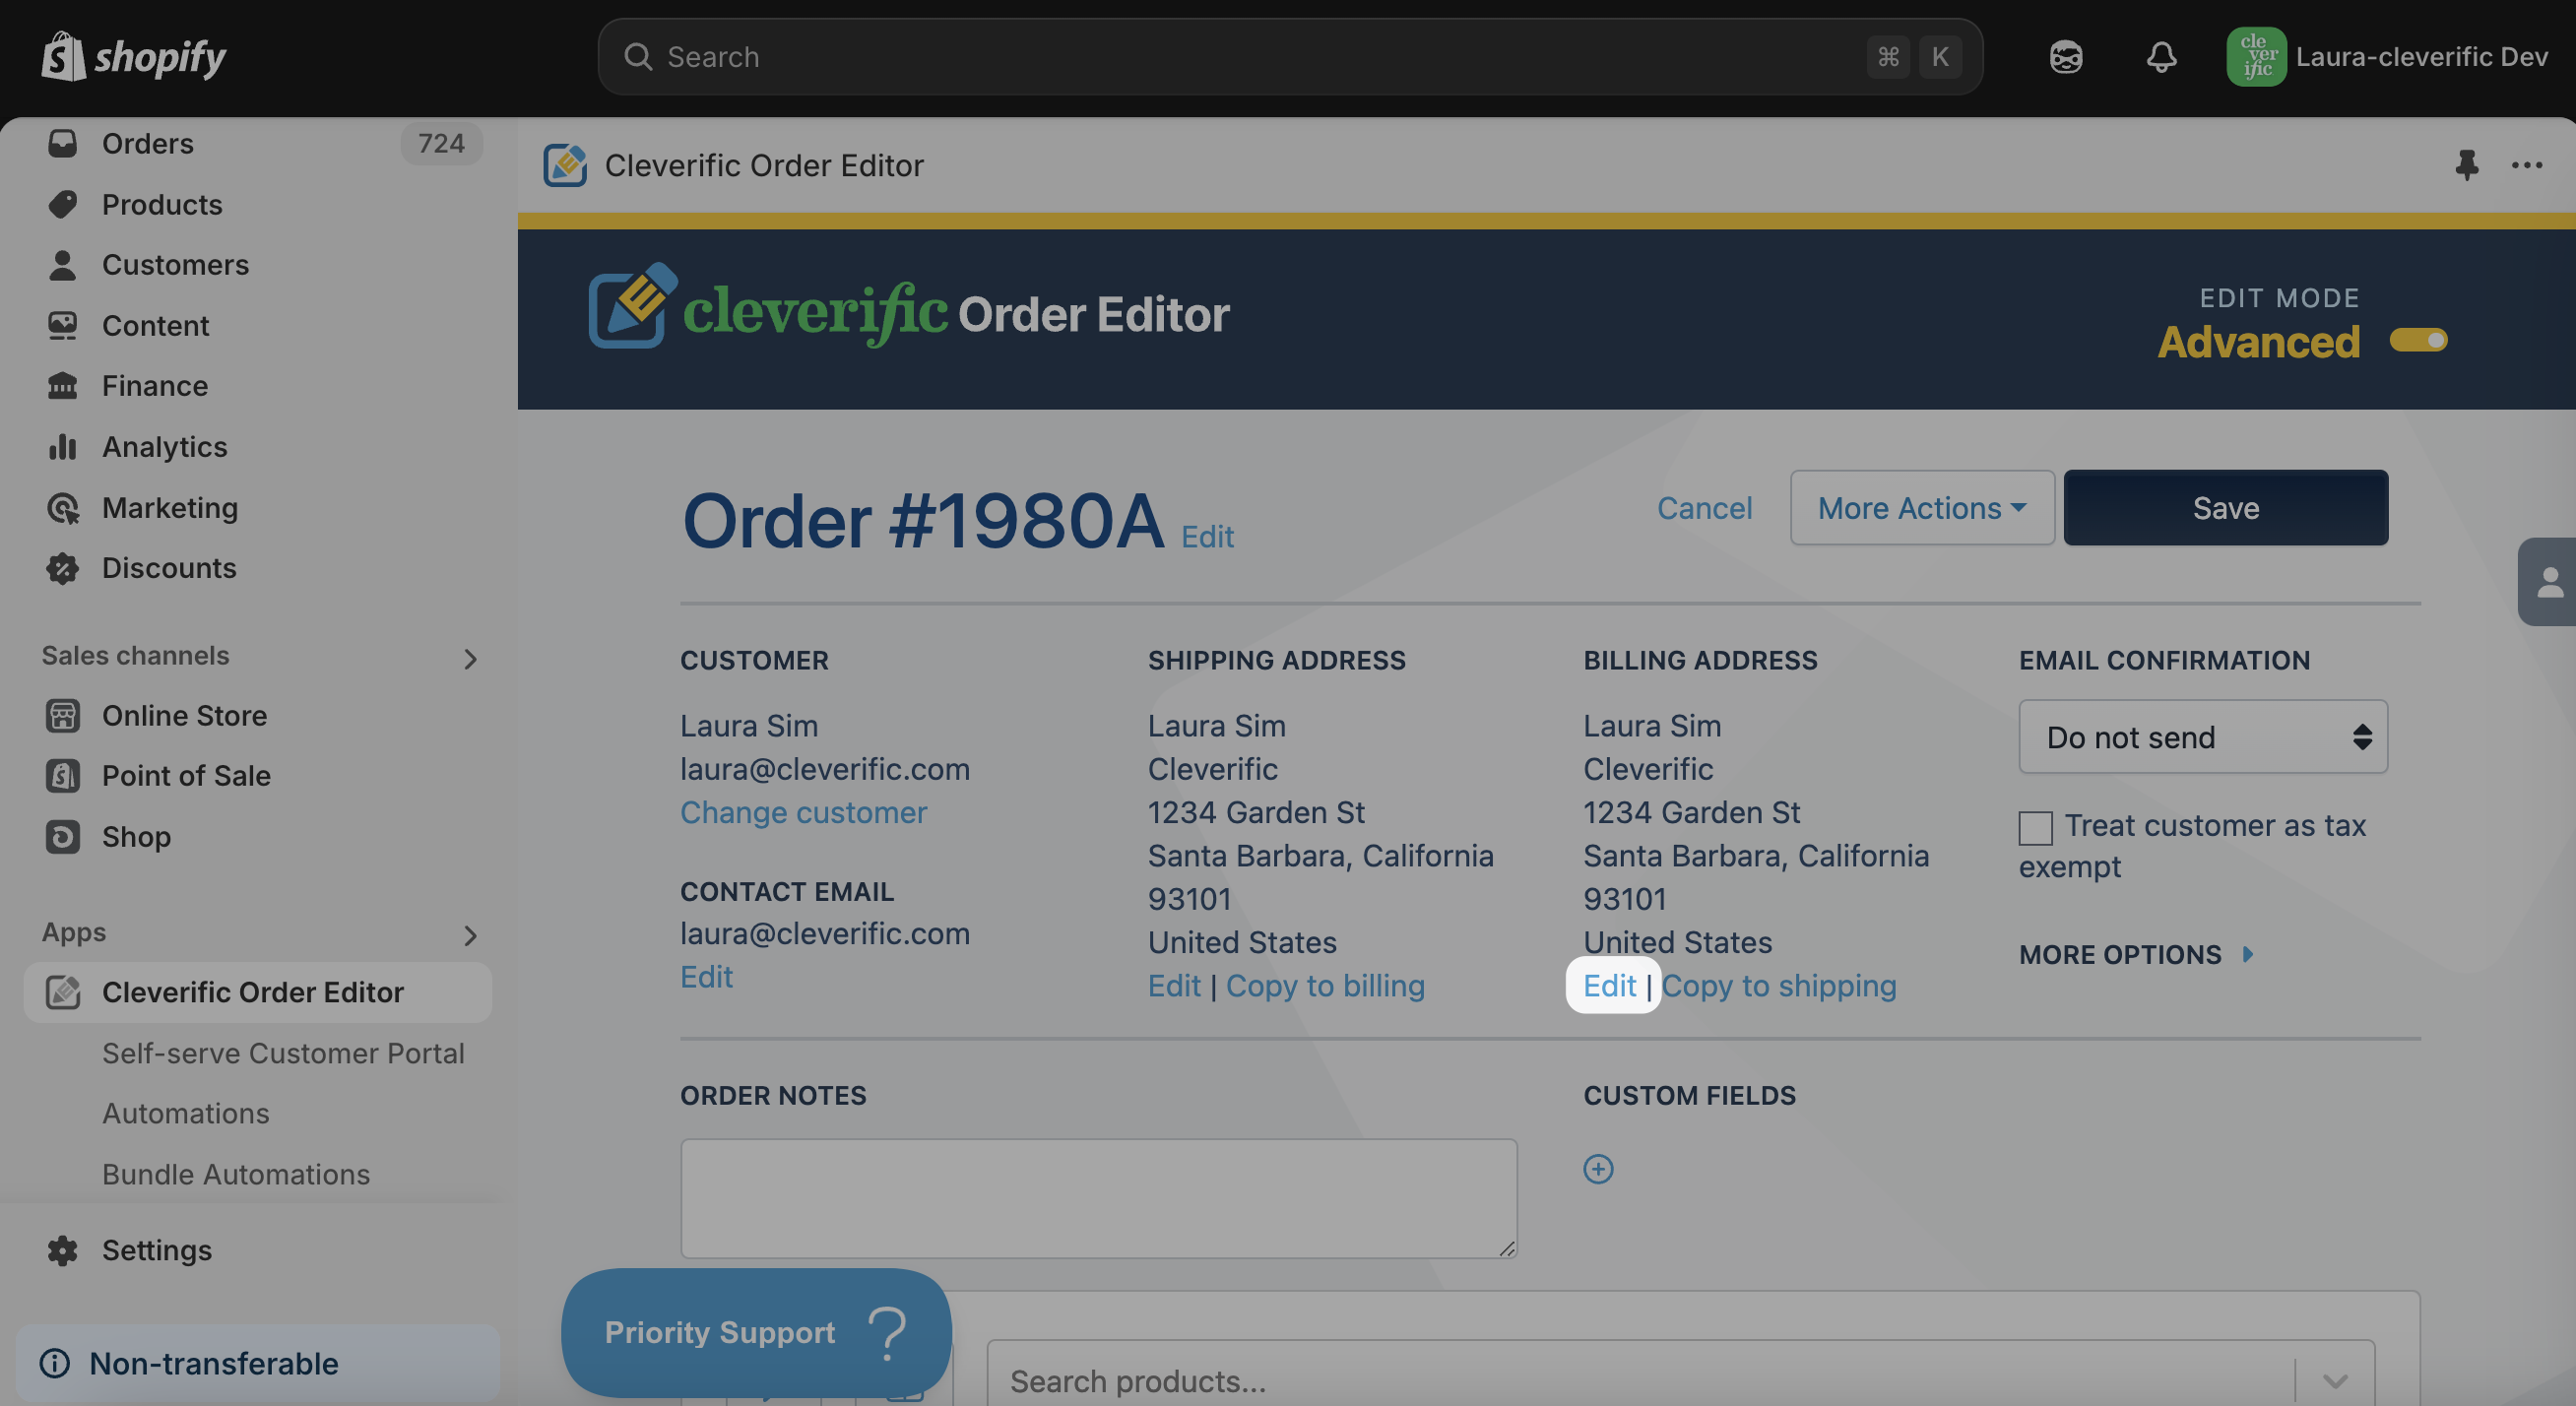
Task: Click the Settings gear icon
Action: pos(62,1250)
